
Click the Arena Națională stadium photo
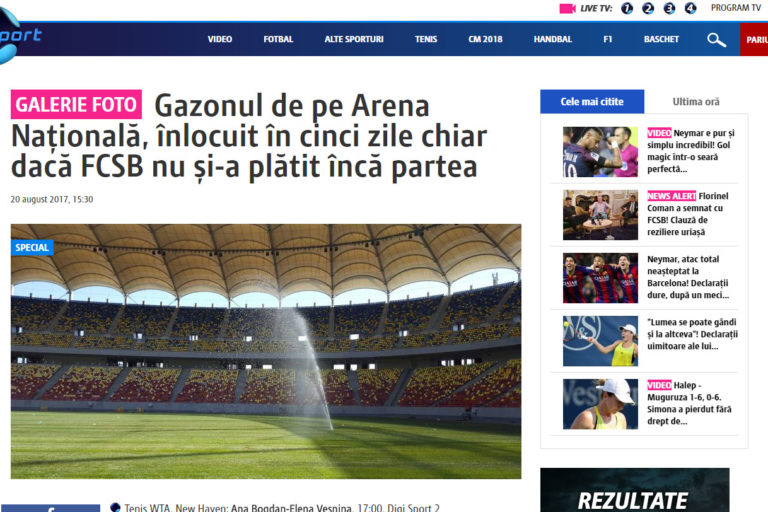pyautogui.click(x=266, y=351)
